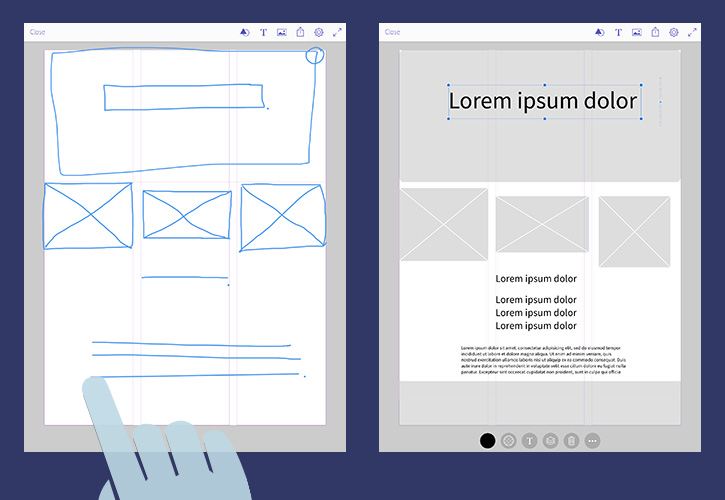Select the Text tool in left panel toolbar

pos(263,32)
